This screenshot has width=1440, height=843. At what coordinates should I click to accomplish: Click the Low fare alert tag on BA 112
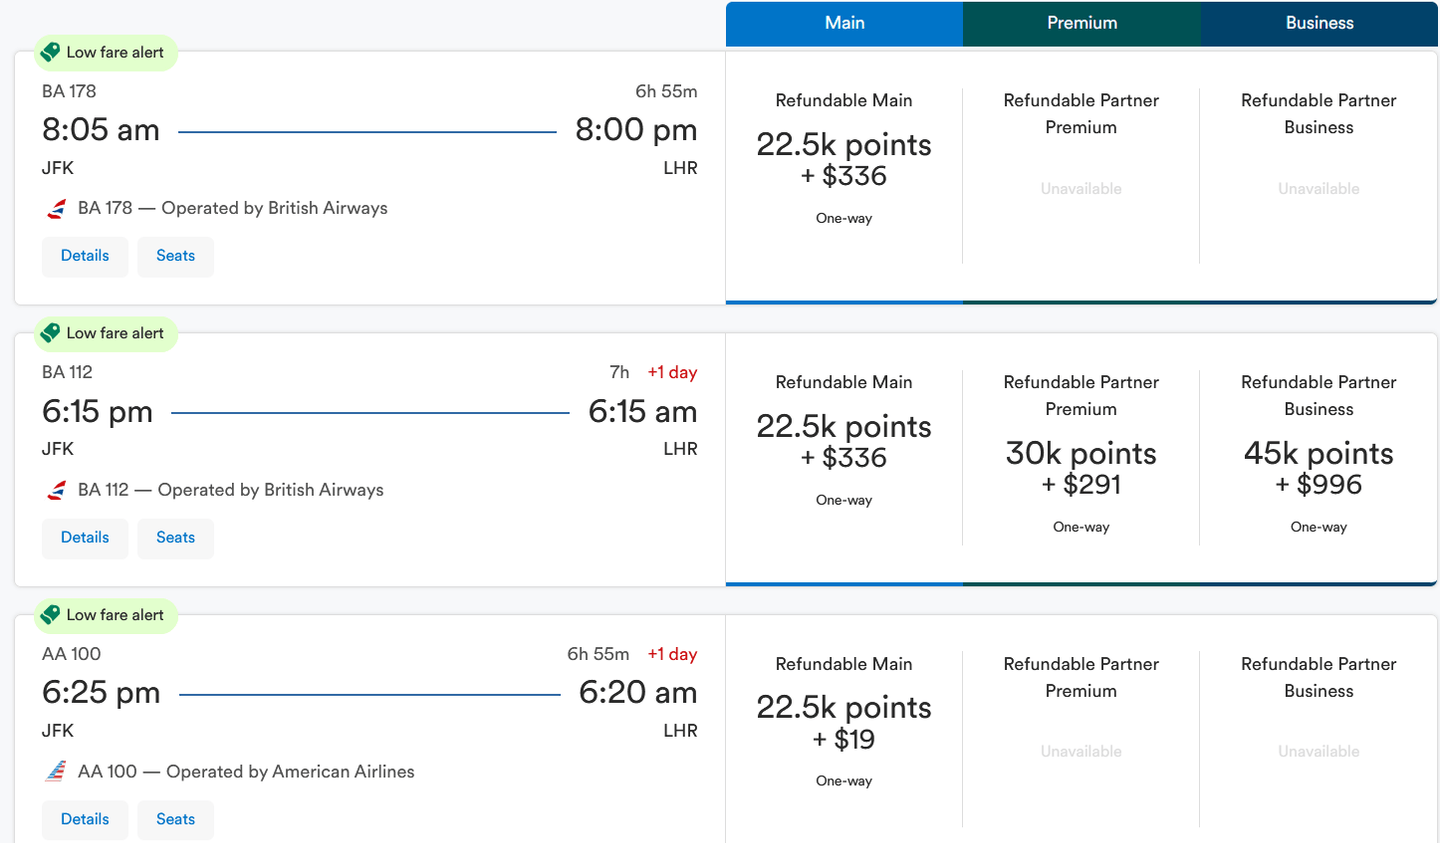(x=105, y=333)
